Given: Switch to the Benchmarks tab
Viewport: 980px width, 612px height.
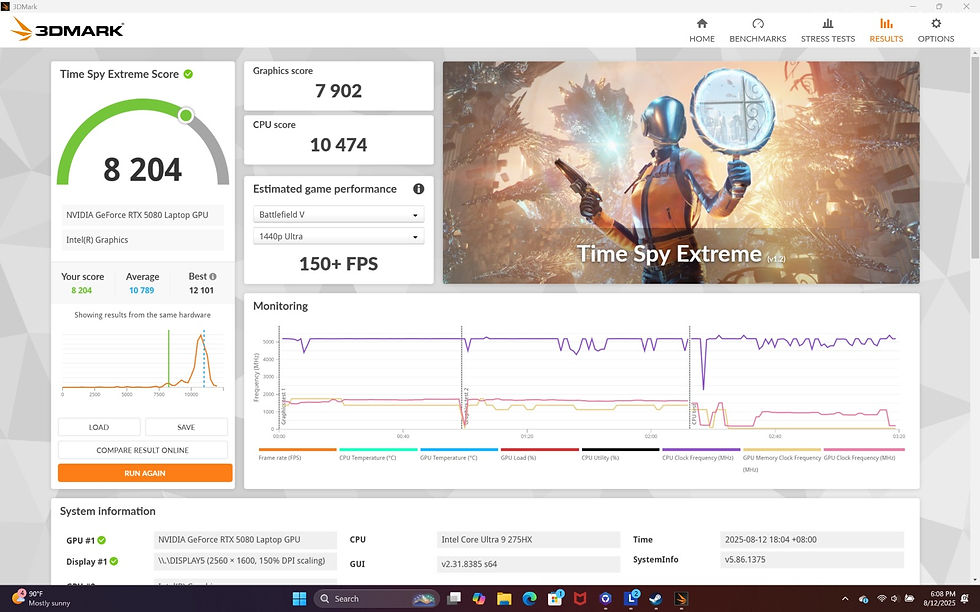Looking at the screenshot, I should (758, 31).
